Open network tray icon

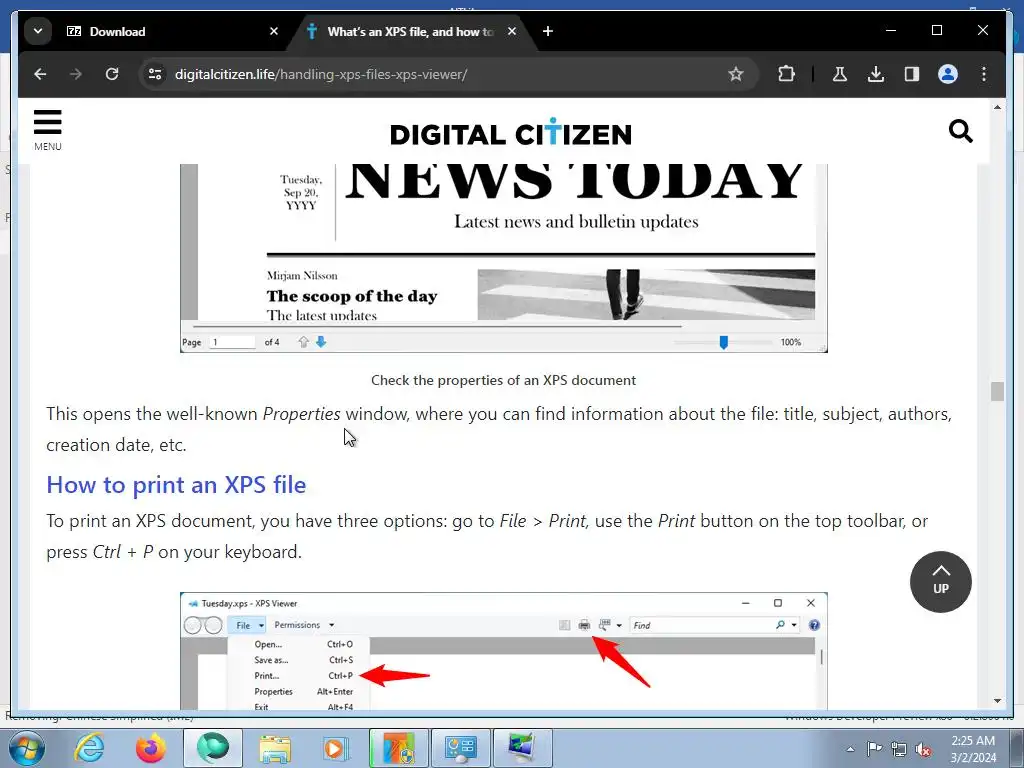(x=899, y=748)
